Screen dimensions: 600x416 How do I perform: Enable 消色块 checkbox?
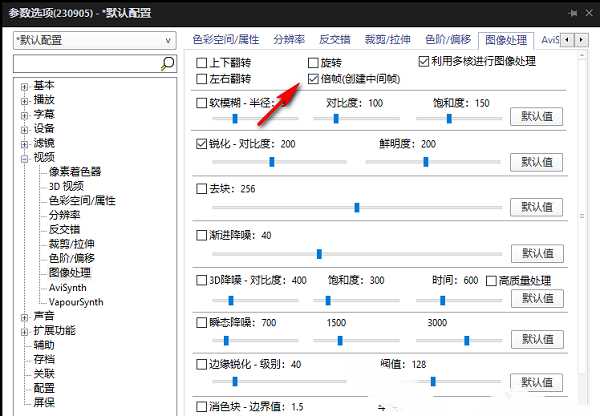point(201,406)
